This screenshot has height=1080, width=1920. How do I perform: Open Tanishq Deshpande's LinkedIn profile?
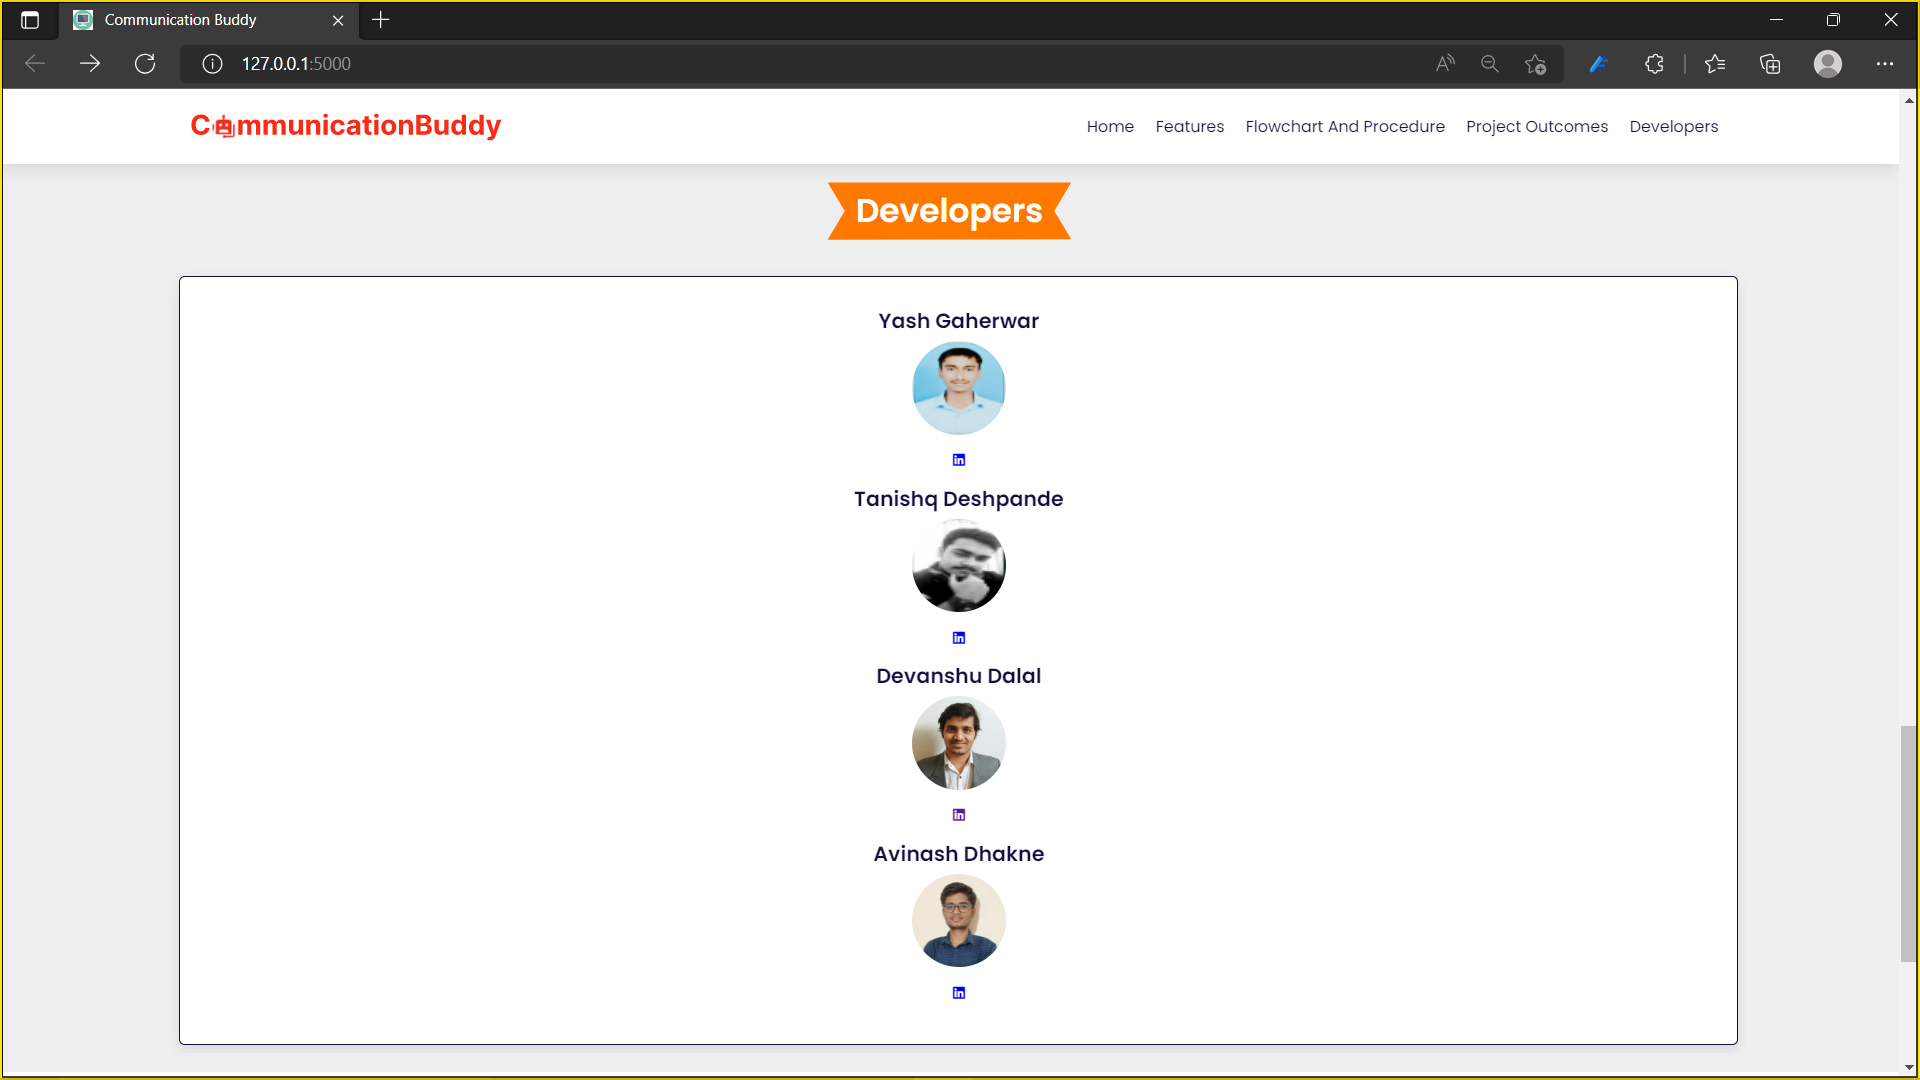[x=958, y=637]
